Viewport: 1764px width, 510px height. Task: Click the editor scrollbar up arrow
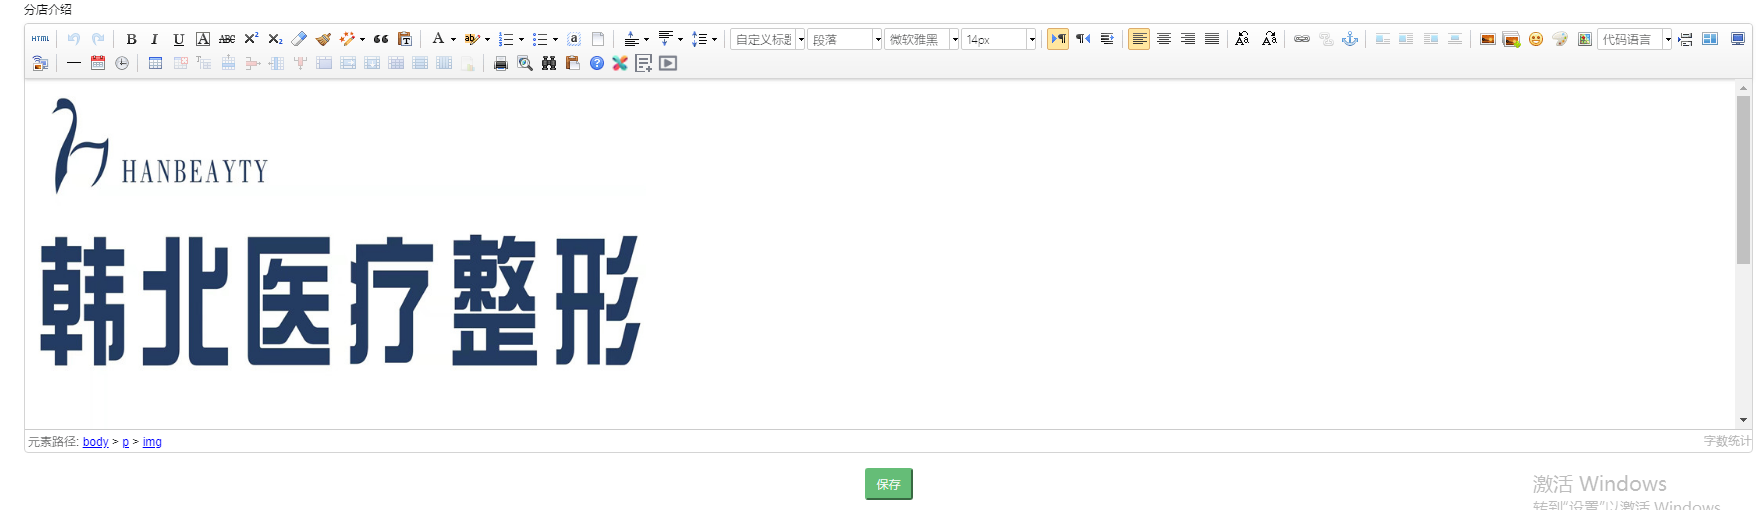coord(1744,88)
